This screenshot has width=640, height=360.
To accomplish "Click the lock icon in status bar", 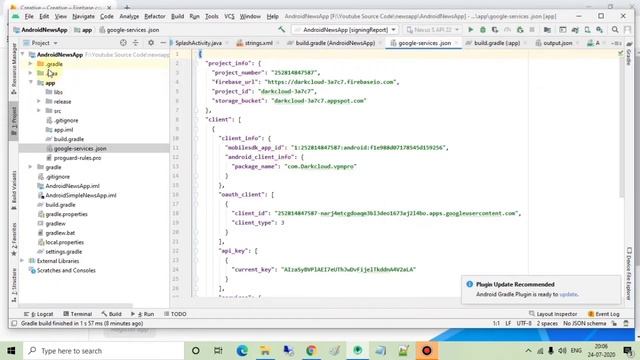I will click(614, 323).
